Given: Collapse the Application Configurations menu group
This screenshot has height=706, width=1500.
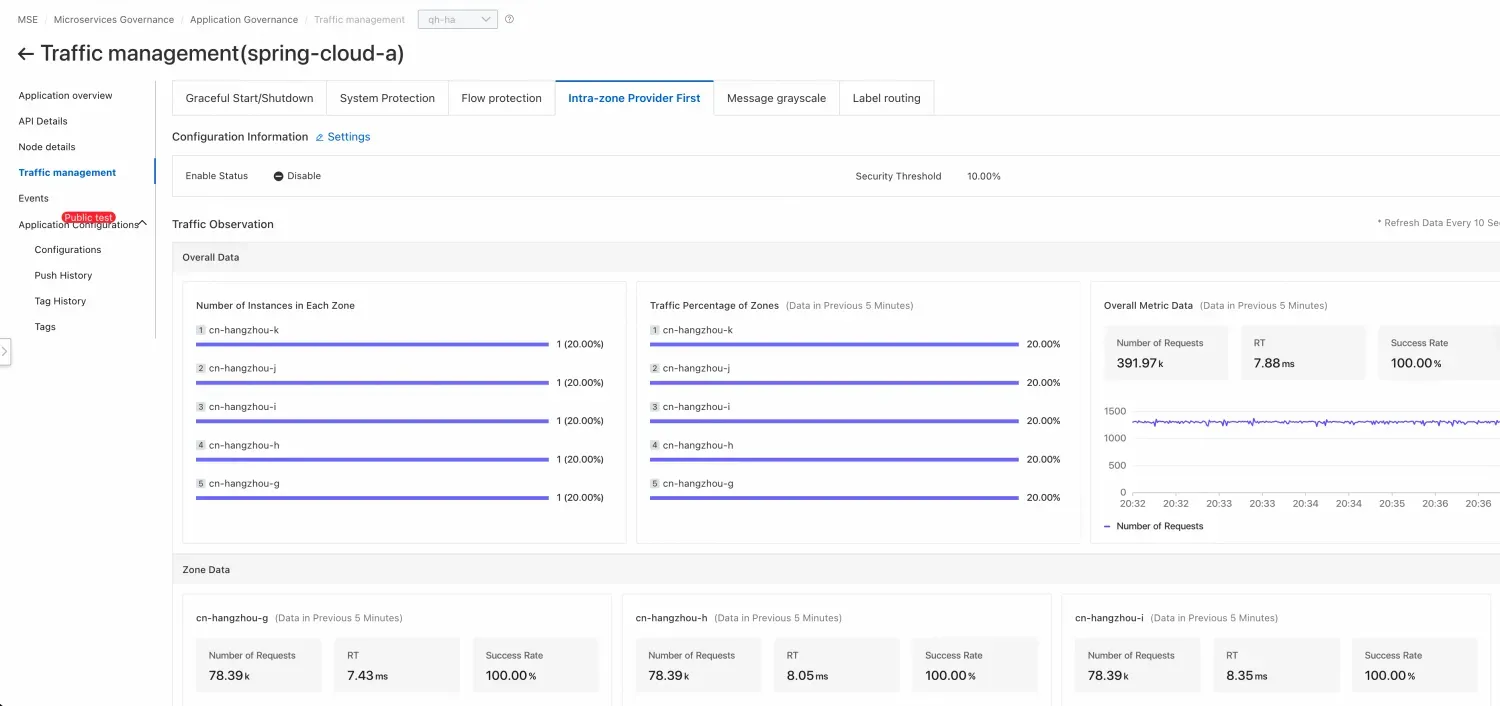Looking at the screenshot, I should [x=143, y=224].
